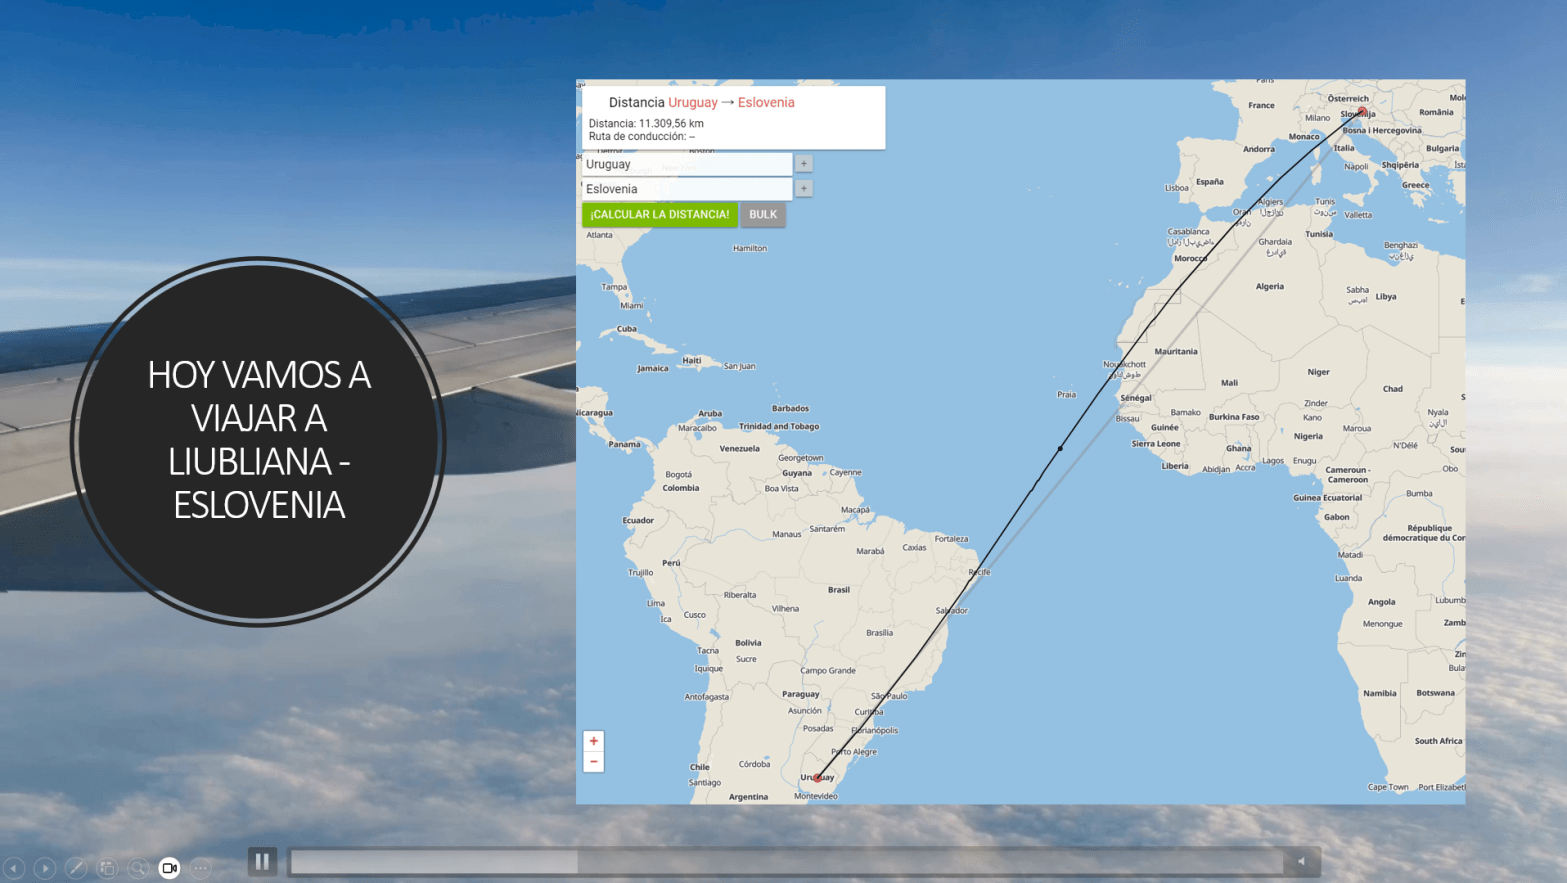Focus the Eslovenia destination input field
The image size is (1567, 883).
pos(686,189)
